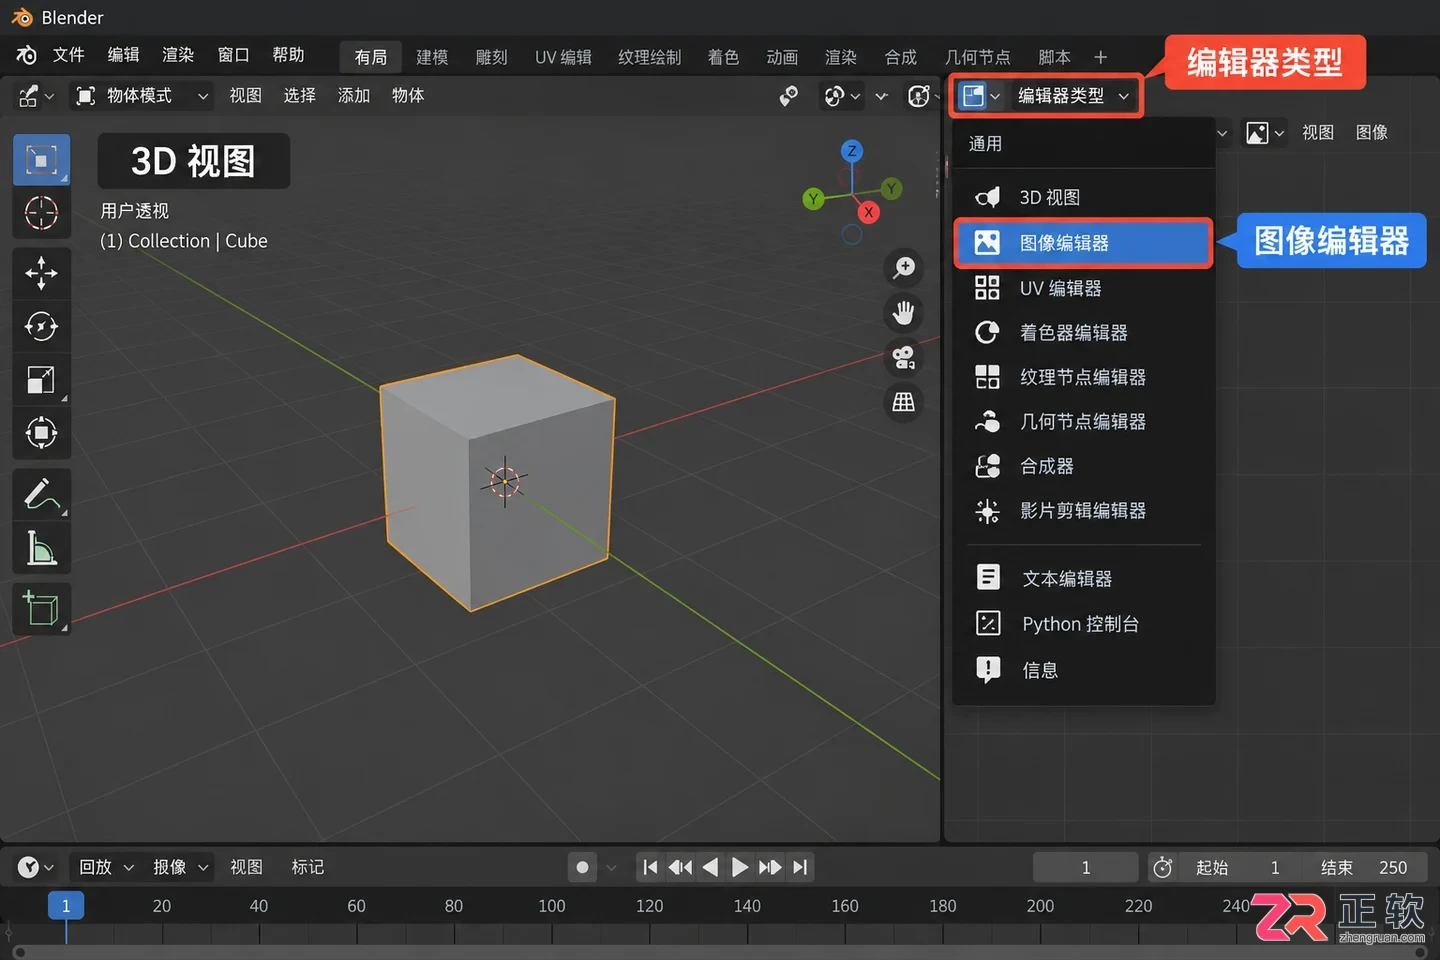The width and height of the screenshot is (1440, 960).
Task: Jump to the first frame
Action: point(650,867)
